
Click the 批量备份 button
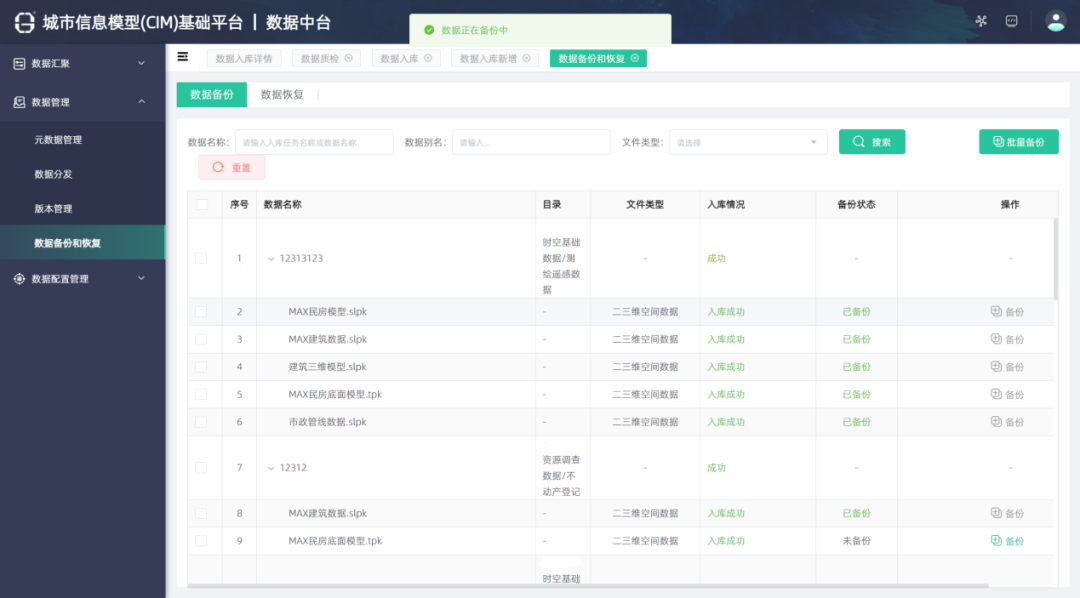pos(1019,142)
